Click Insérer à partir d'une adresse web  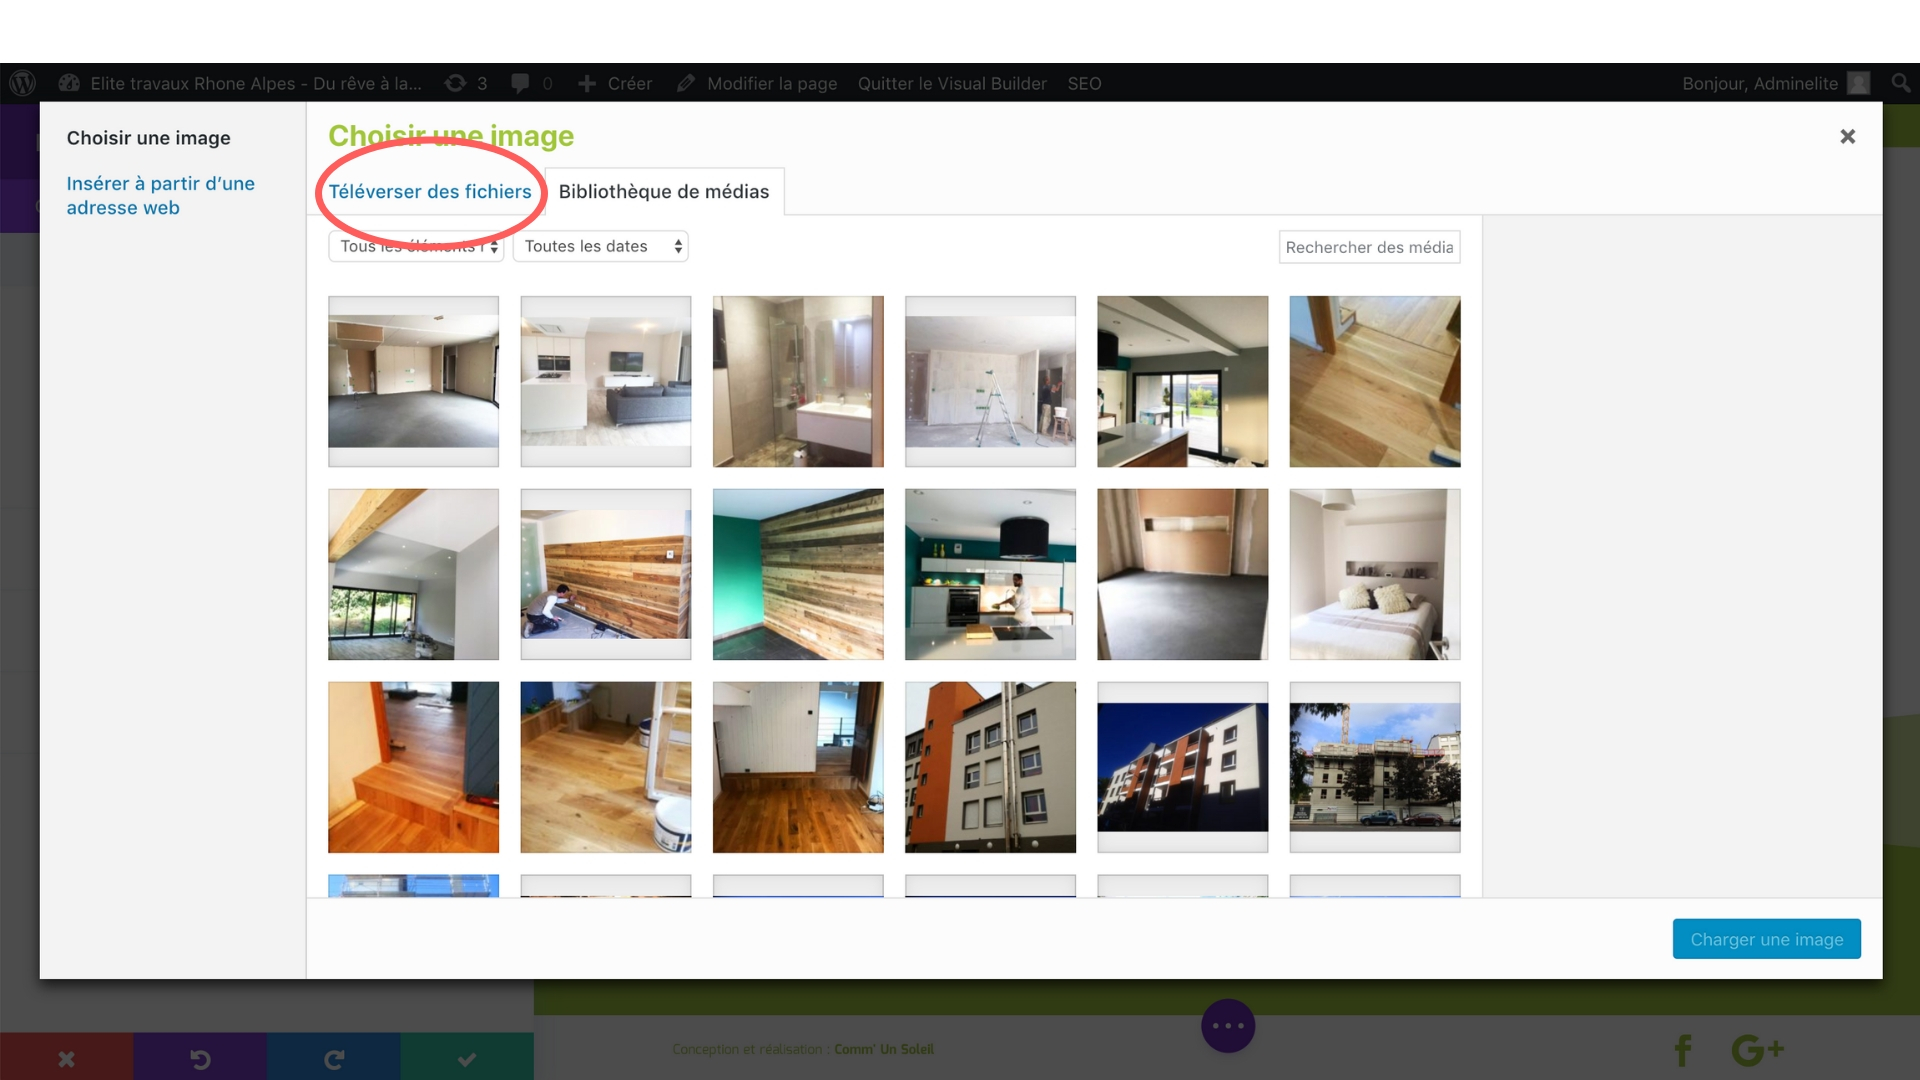pyautogui.click(x=161, y=195)
